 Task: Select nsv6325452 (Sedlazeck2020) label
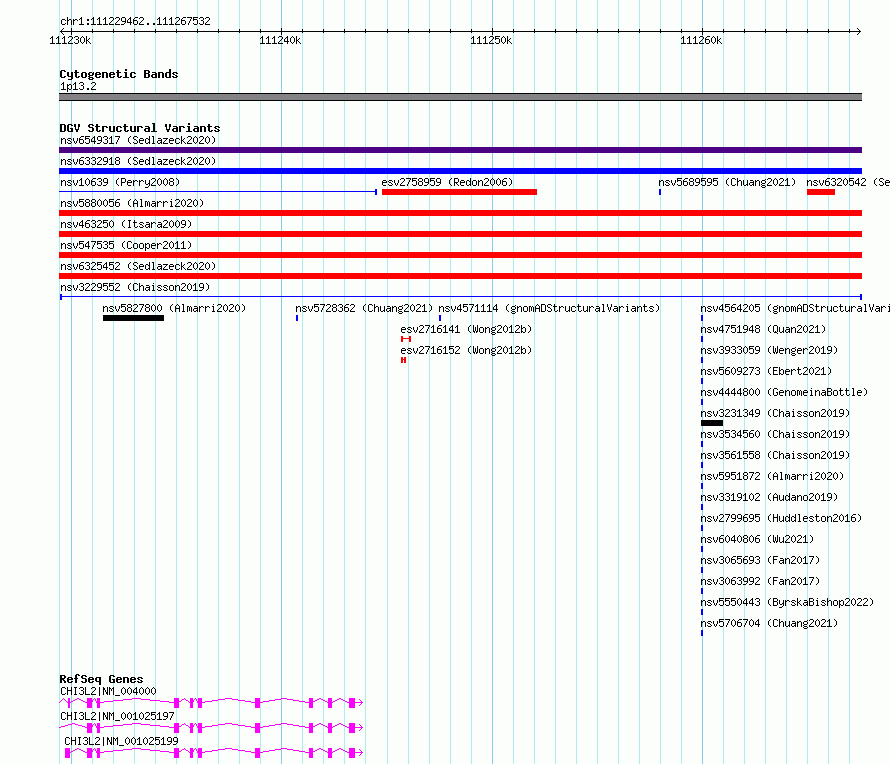click(x=138, y=266)
